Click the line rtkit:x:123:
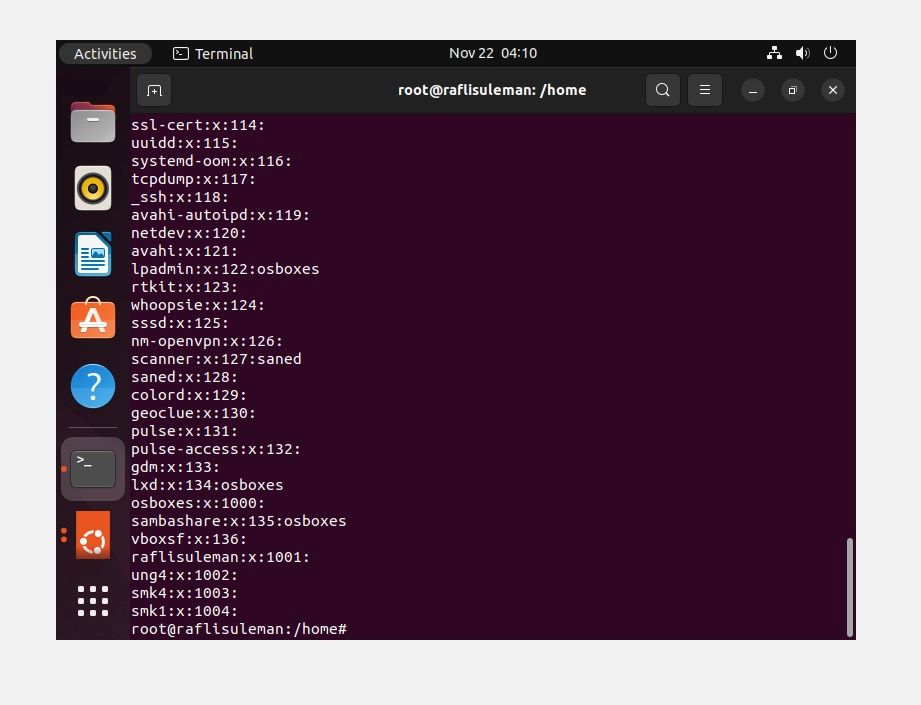921x705 pixels. click(184, 287)
